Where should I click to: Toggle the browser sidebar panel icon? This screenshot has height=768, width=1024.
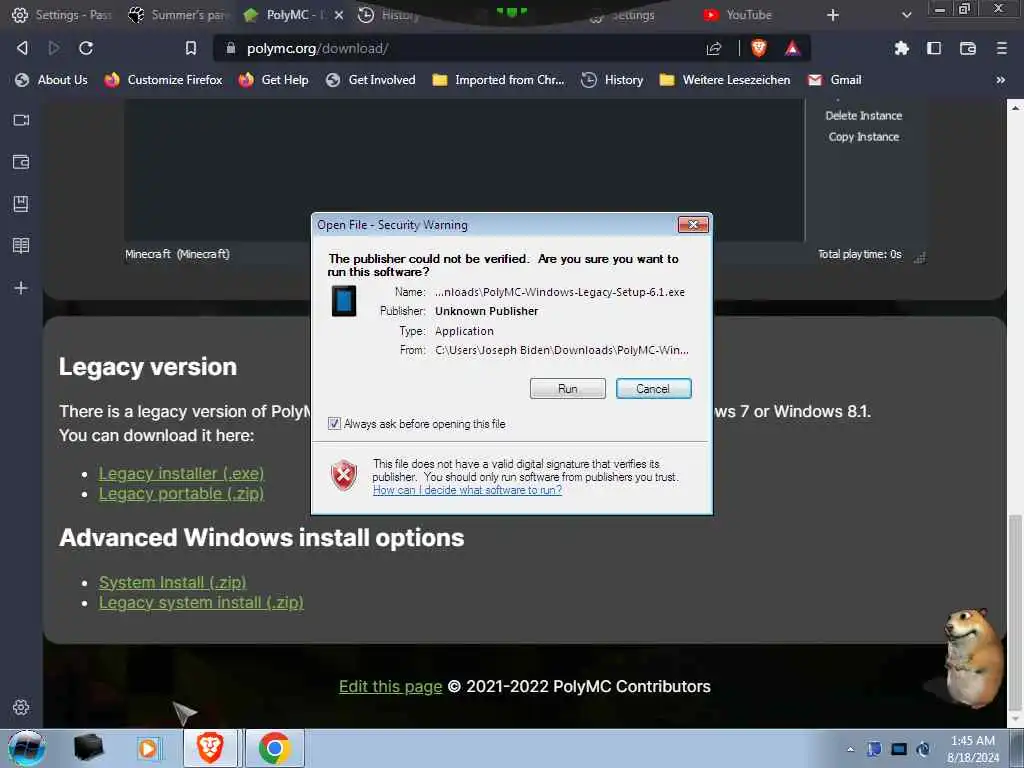(x=934, y=48)
